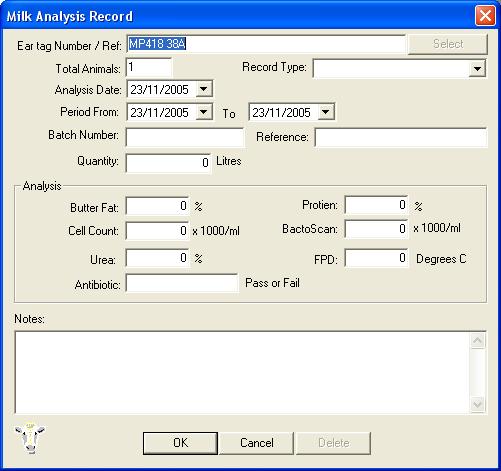Click the Cancel button
The image size is (501, 471).
coord(257,443)
